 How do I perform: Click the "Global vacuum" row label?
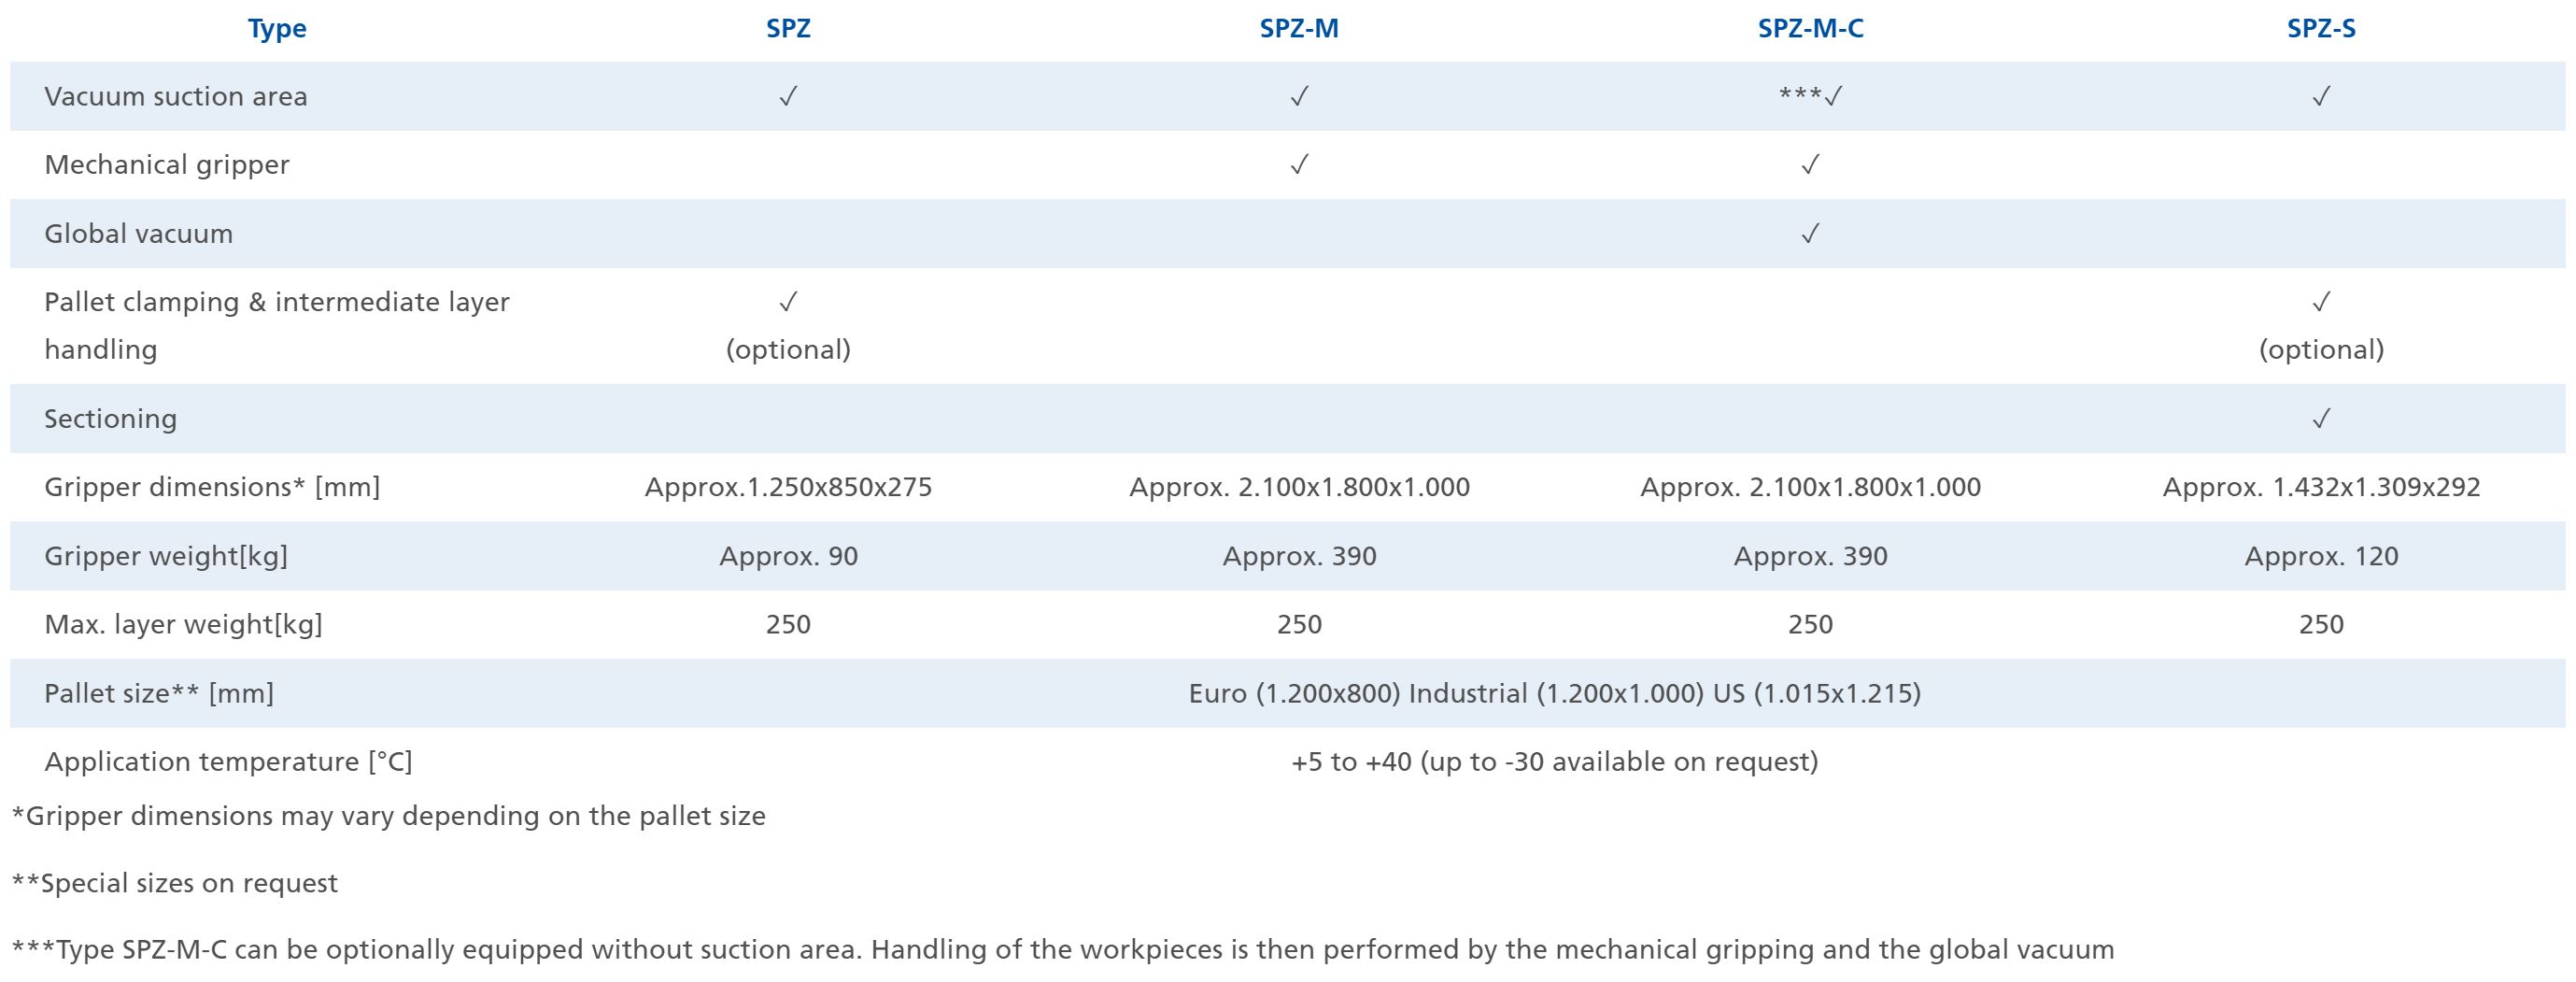[x=139, y=234]
